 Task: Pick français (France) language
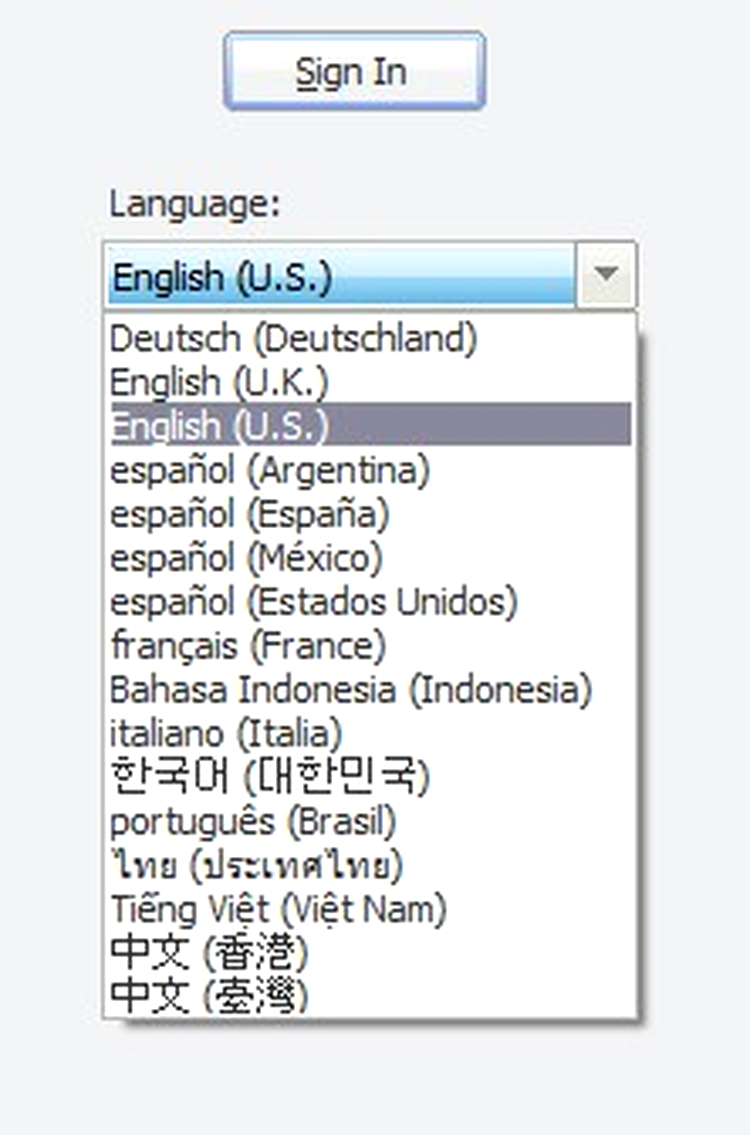point(370,645)
